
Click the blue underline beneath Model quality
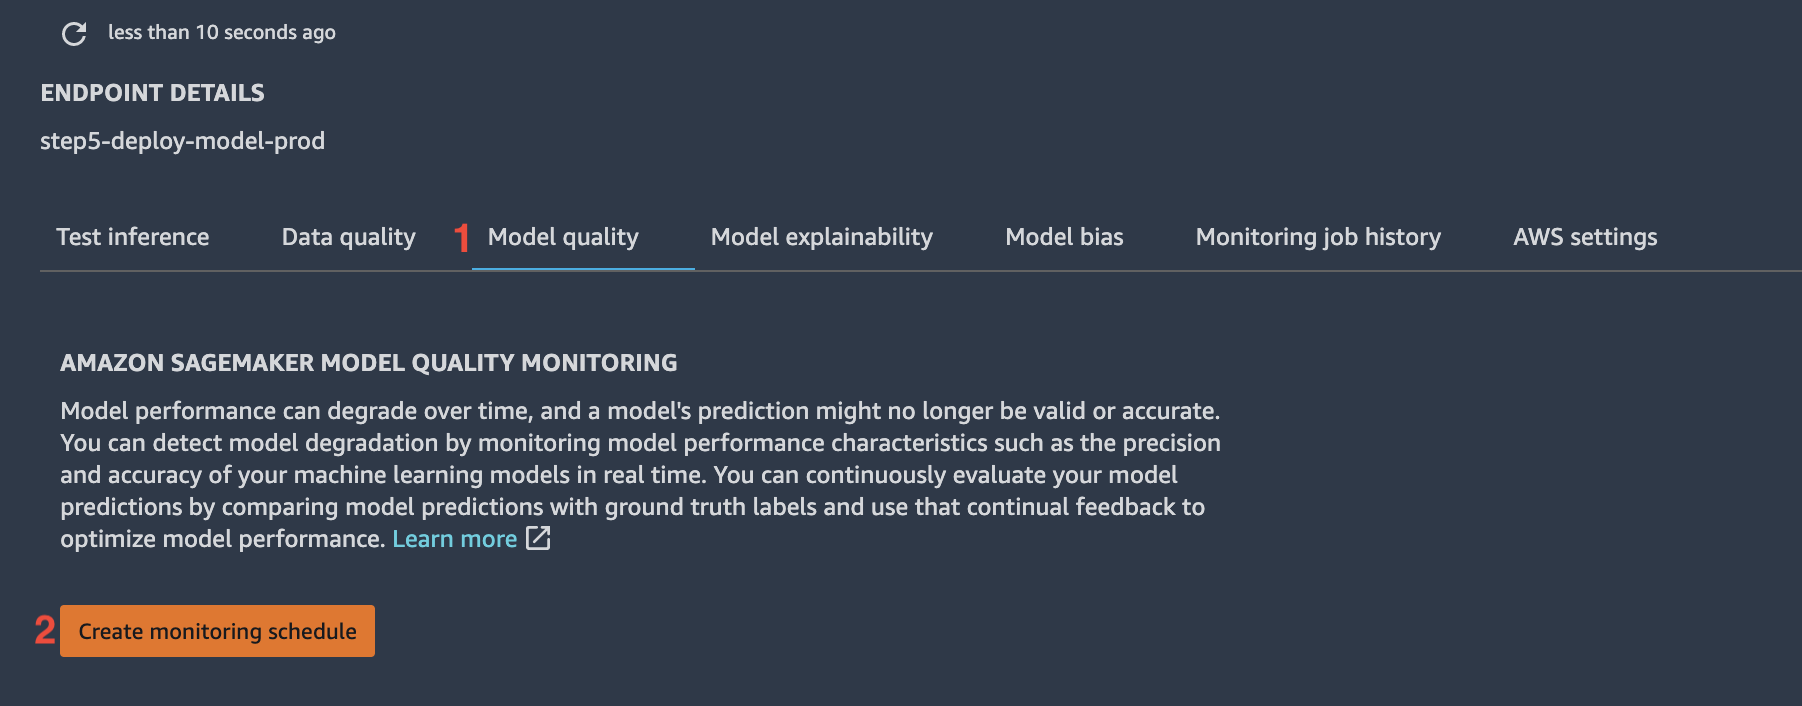[x=583, y=269]
